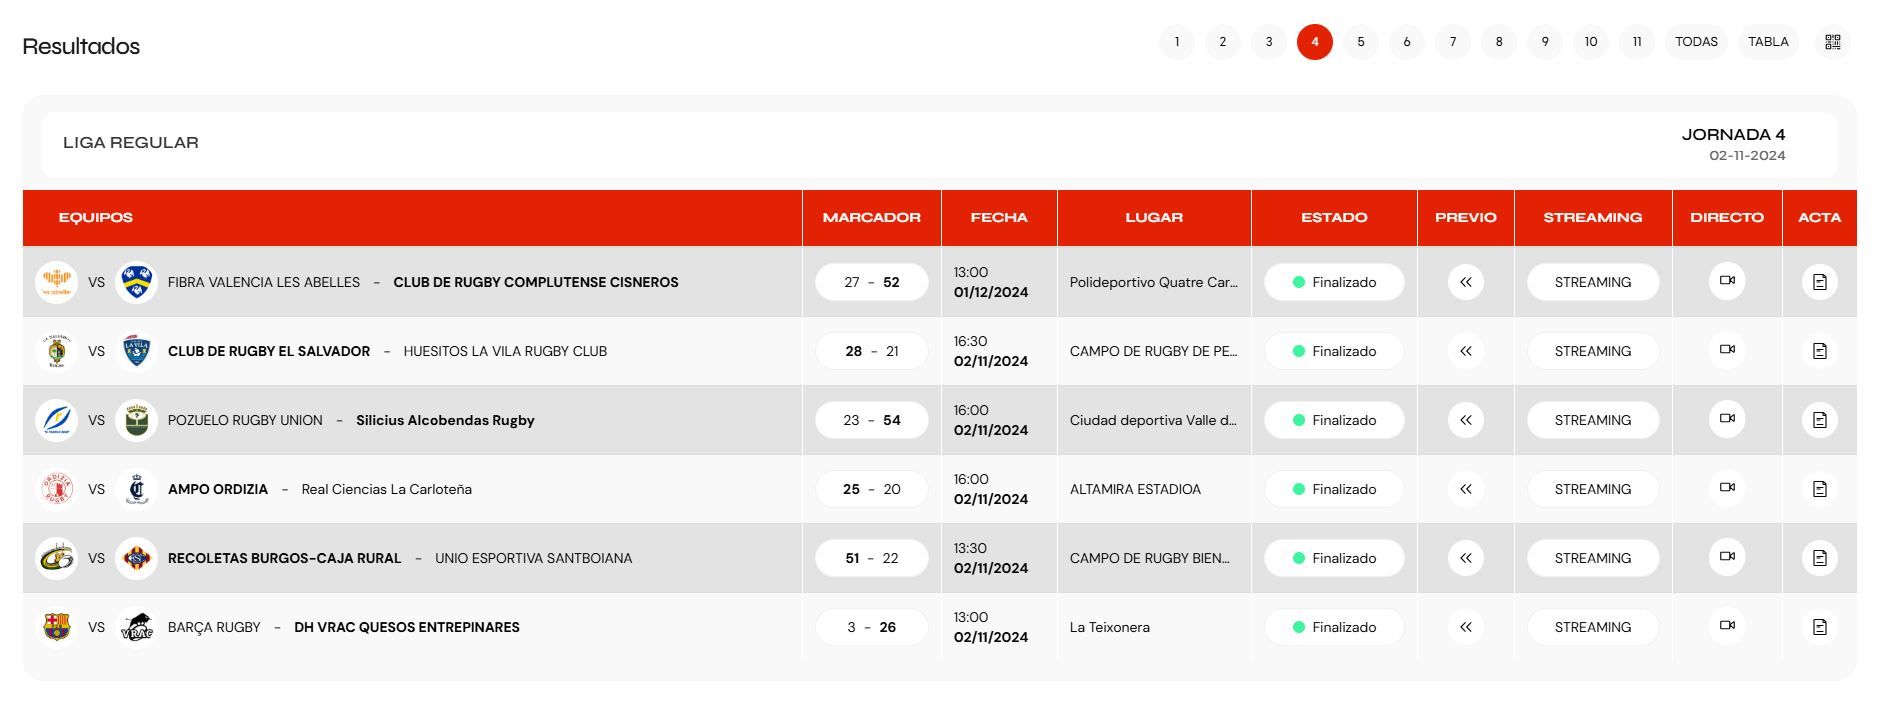Click Ordizia rugby team logo
This screenshot has width=1882, height=709.
56,489
